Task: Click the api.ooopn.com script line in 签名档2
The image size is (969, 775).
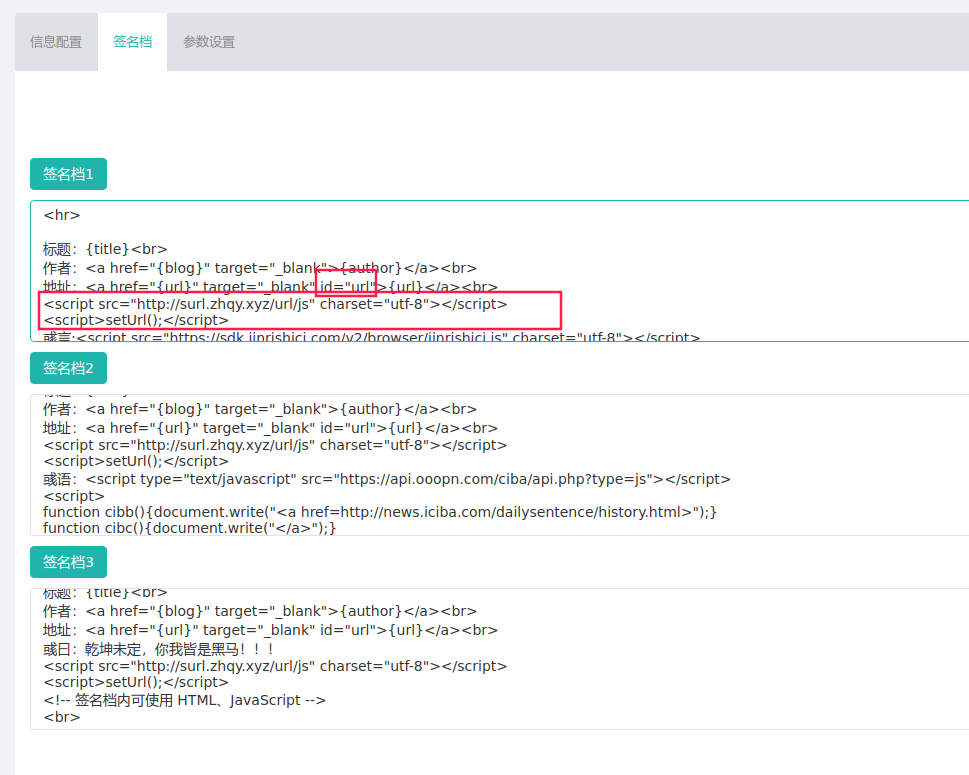Action: pos(386,479)
